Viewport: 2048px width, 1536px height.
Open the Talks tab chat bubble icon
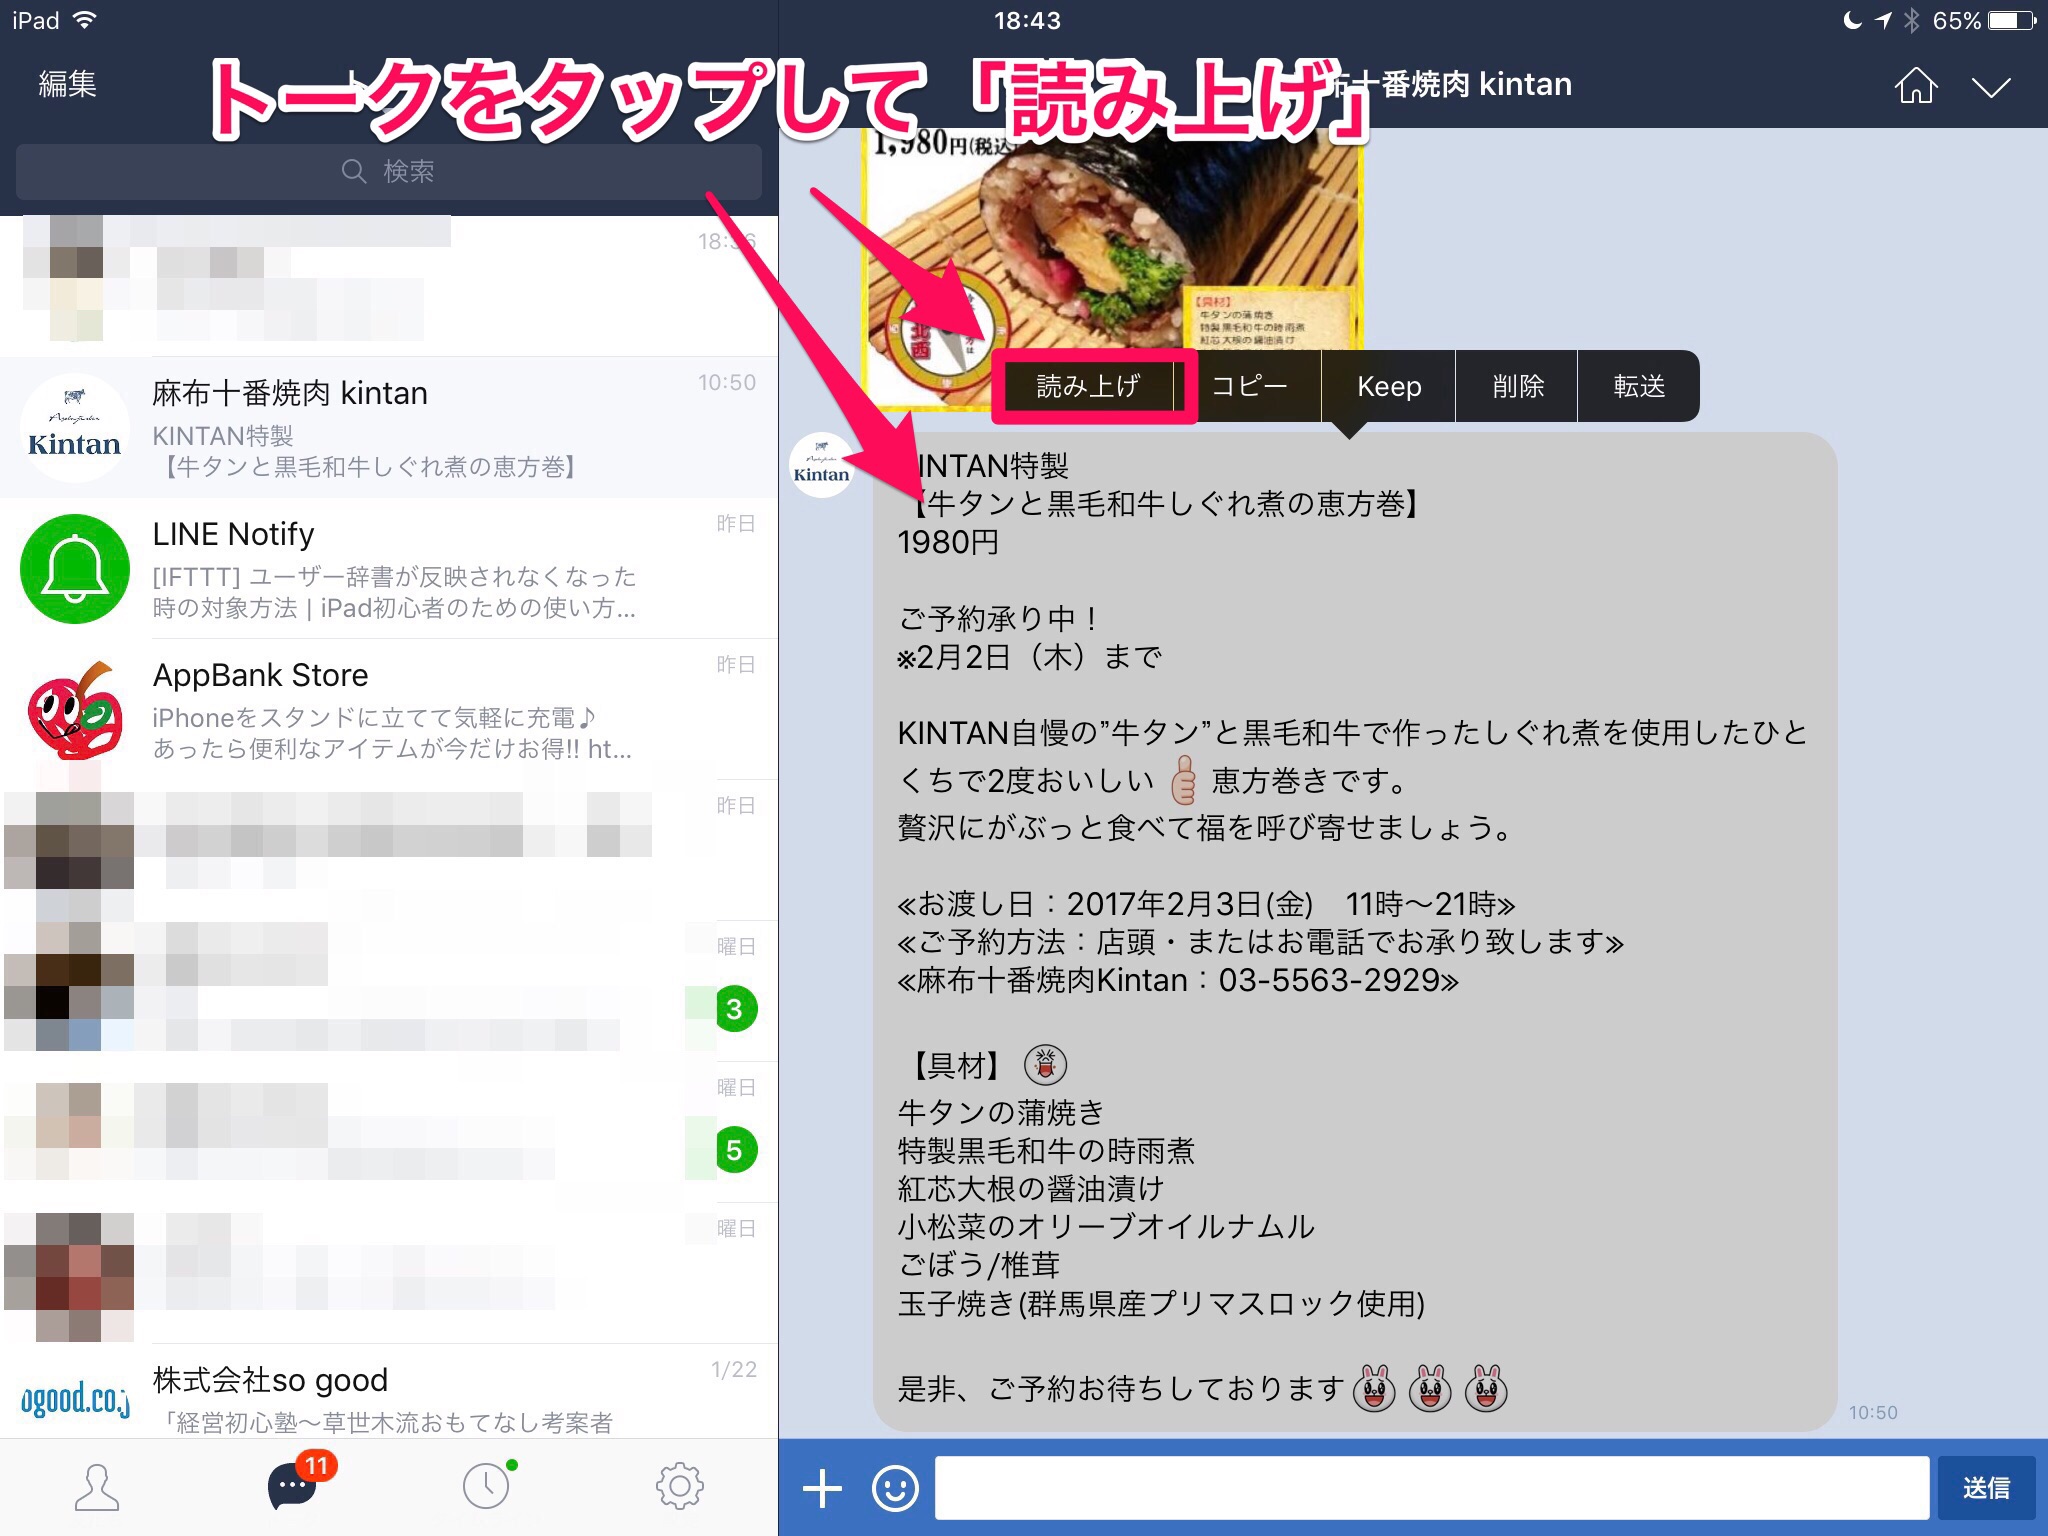tap(292, 1487)
